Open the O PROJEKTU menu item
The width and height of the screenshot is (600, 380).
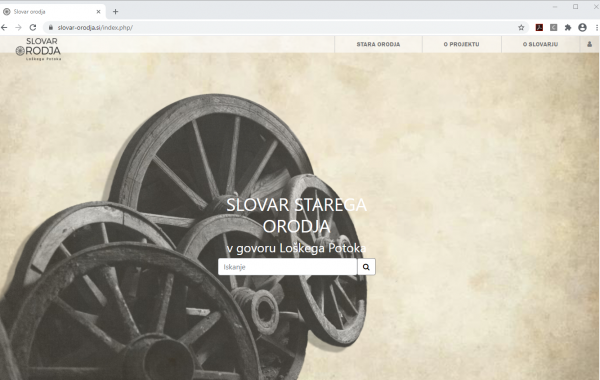click(461, 44)
